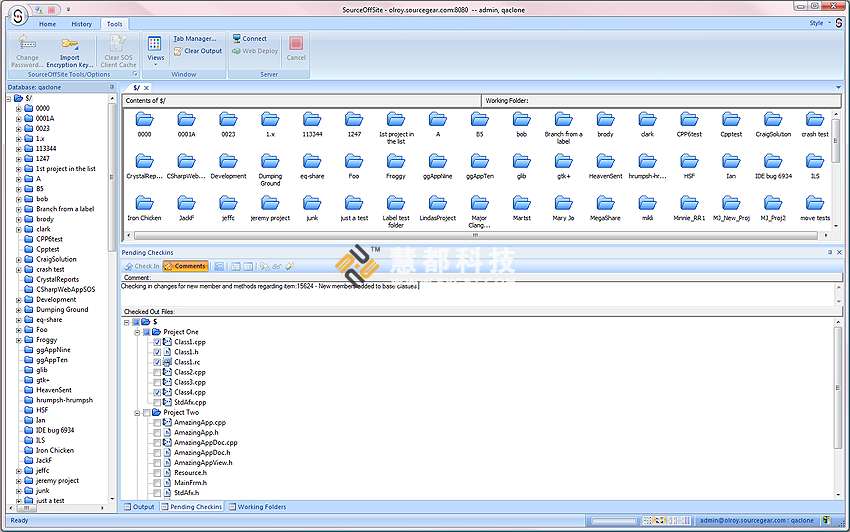Select Resource.h file in checked out list
The image size is (850, 532).
[190, 473]
